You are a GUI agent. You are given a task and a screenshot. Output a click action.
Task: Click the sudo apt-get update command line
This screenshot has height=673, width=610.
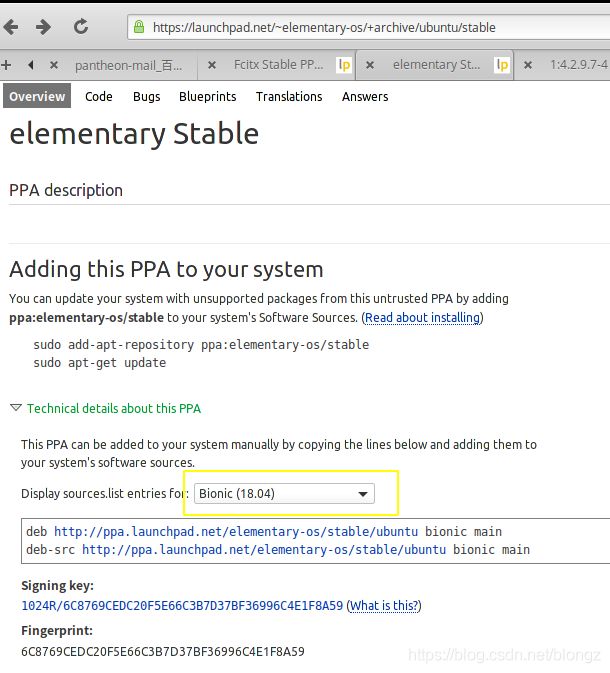100,363
